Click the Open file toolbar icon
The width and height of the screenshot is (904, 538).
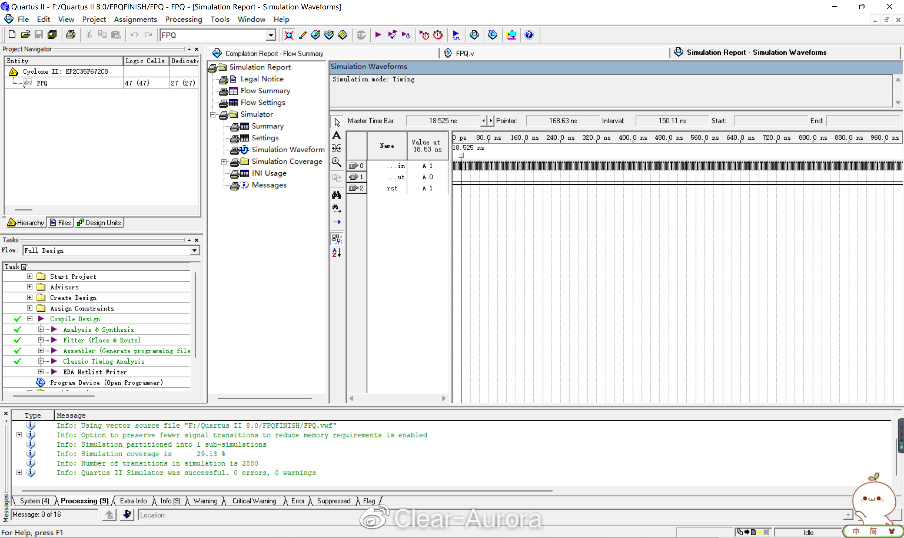(x=25, y=35)
